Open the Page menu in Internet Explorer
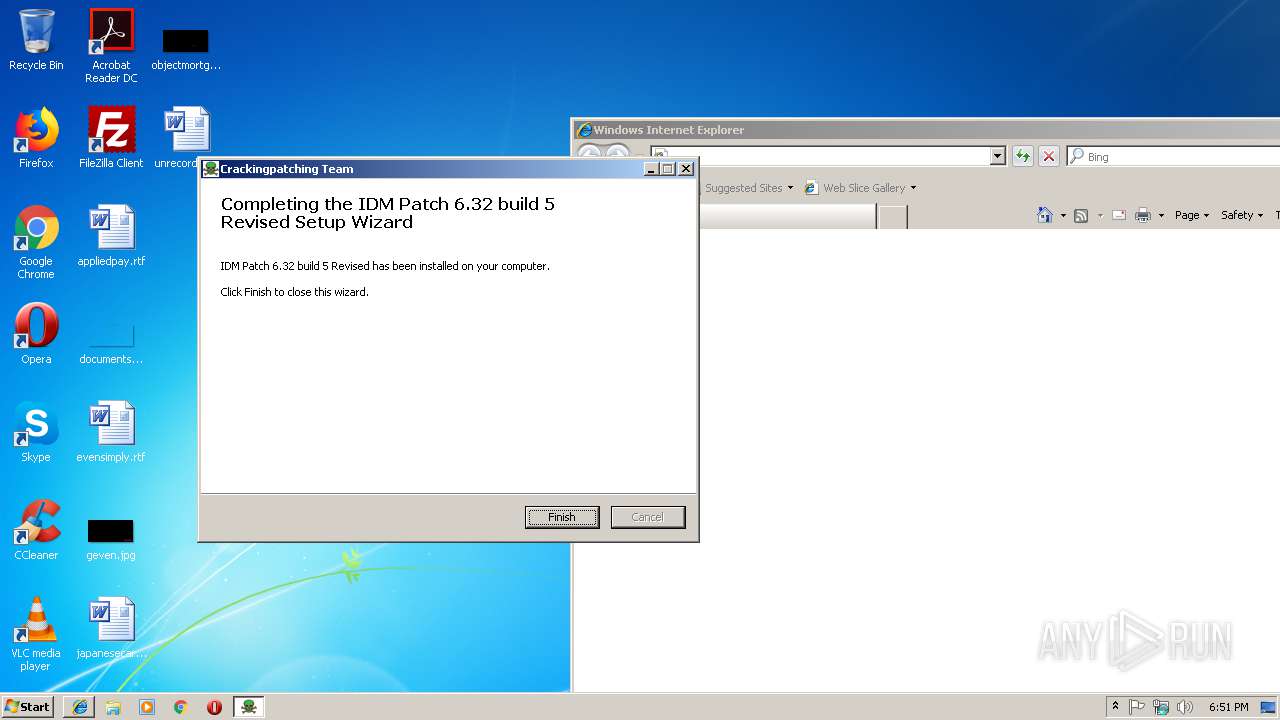The width and height of the screenshot is (1280, 720). [x=1192, y=215]
